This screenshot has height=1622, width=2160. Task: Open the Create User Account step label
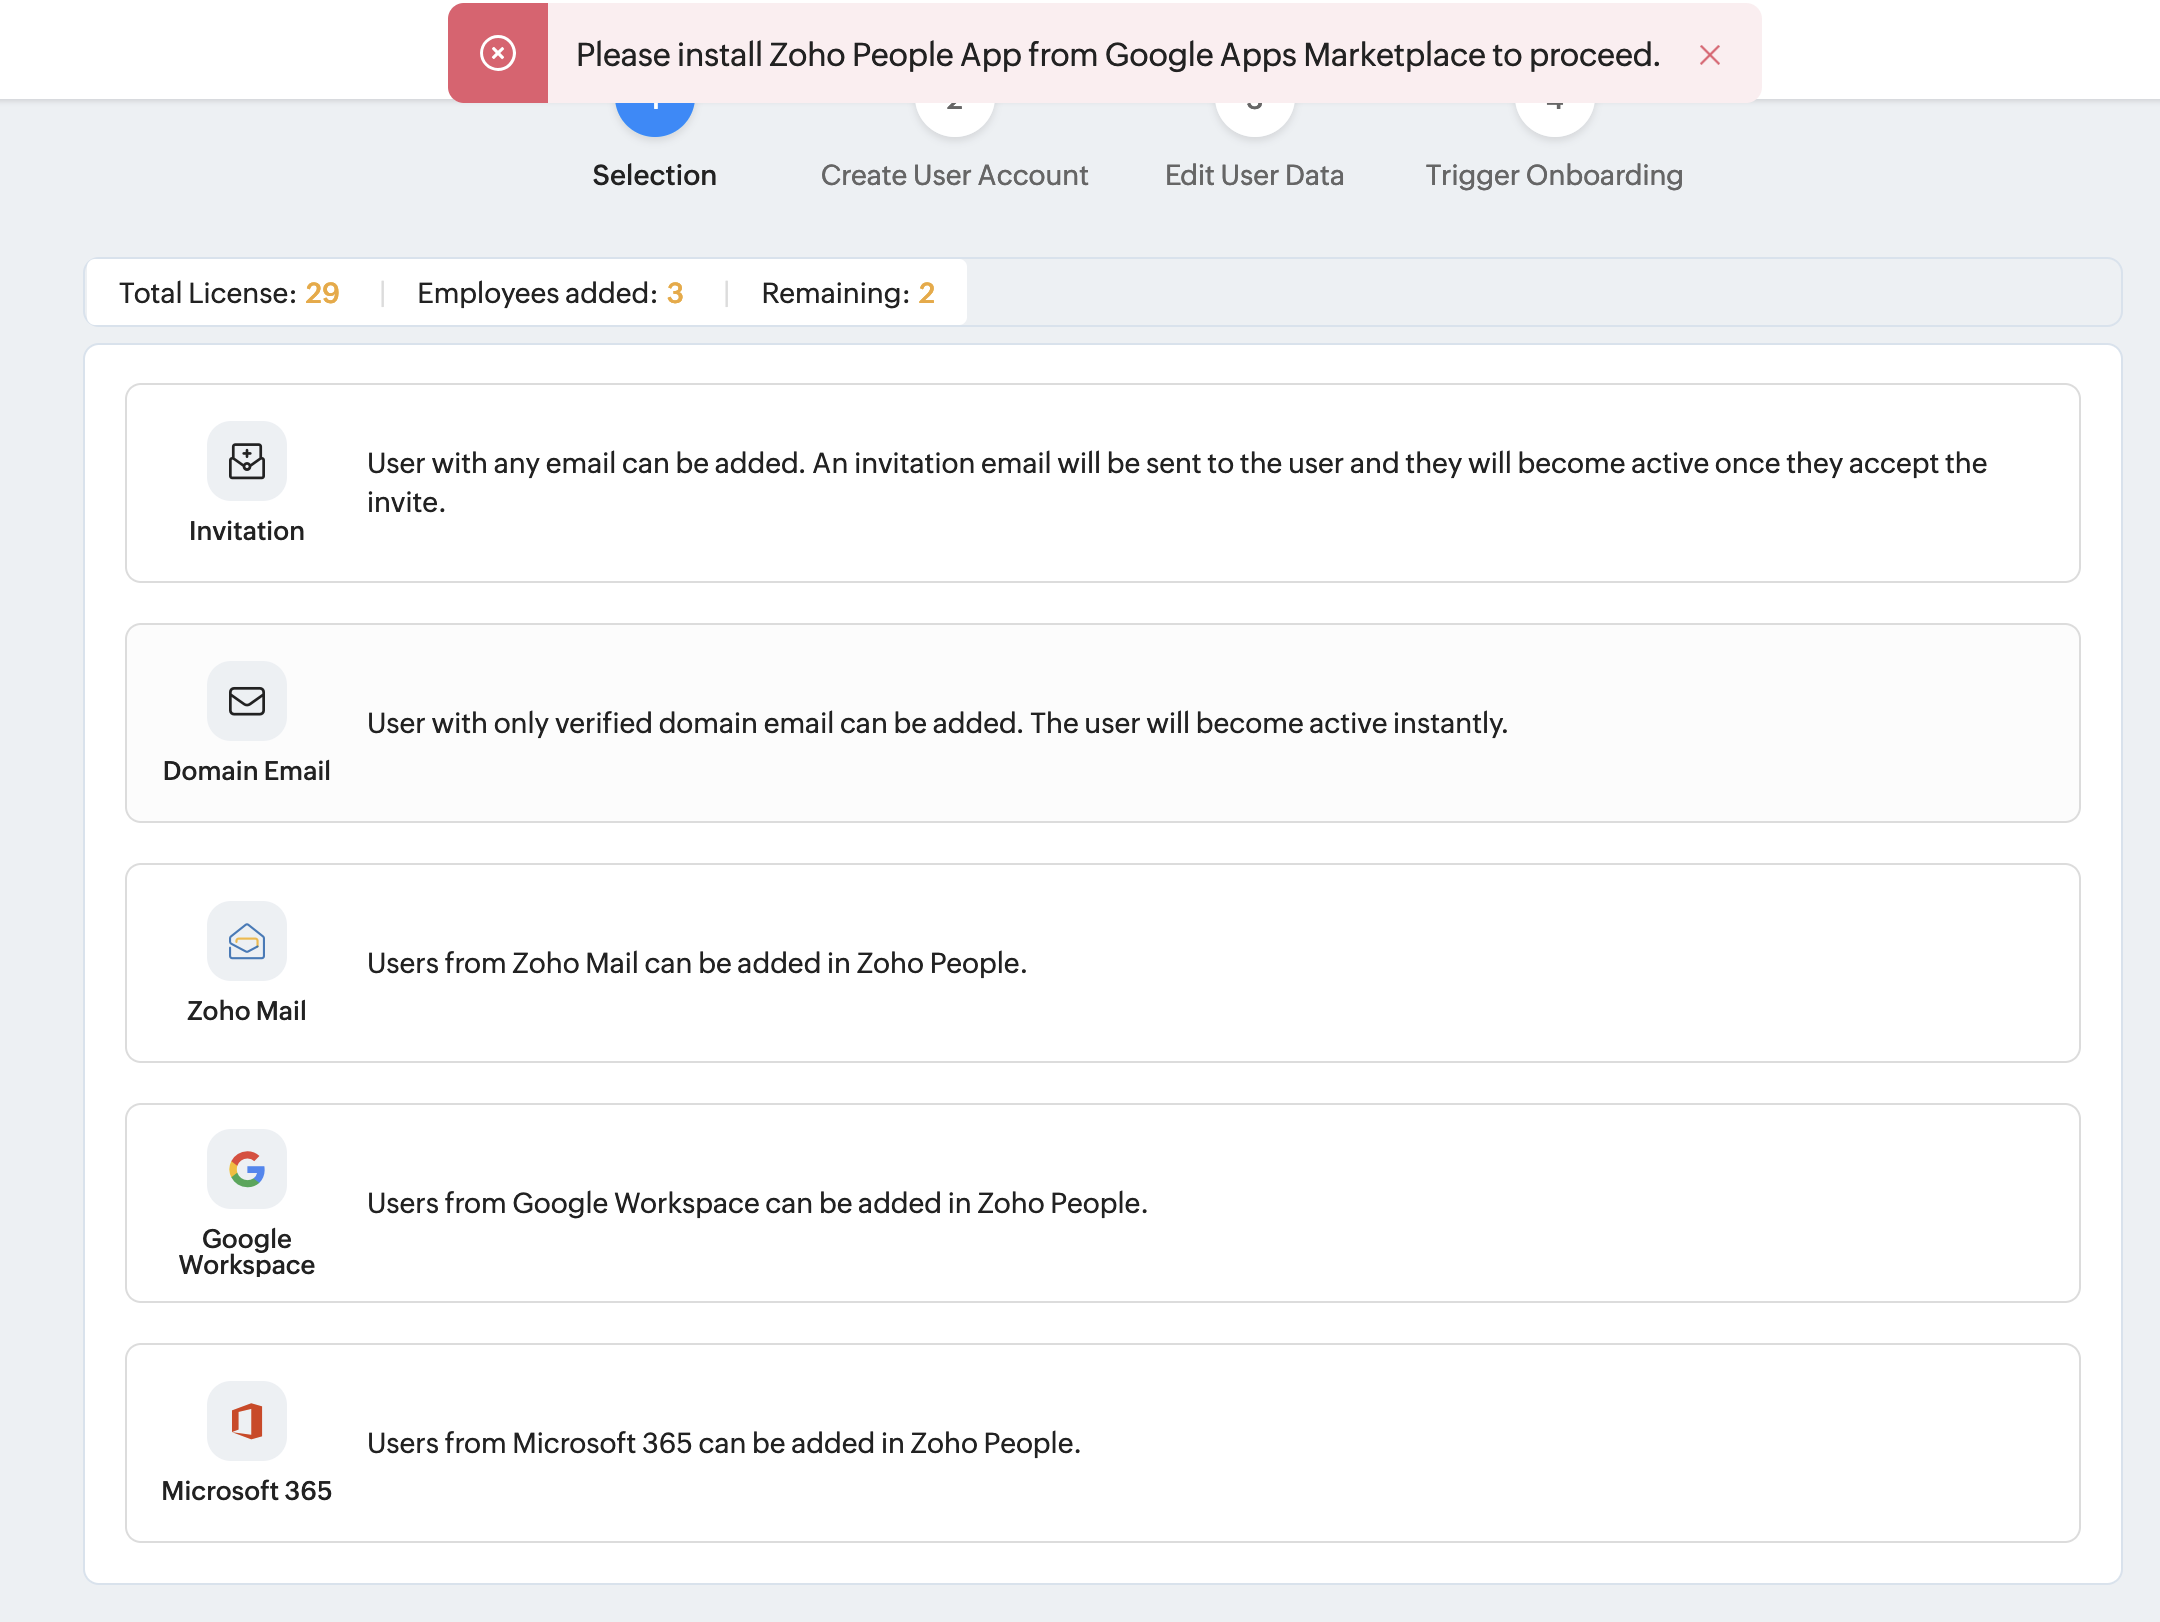tap(954, 175)
